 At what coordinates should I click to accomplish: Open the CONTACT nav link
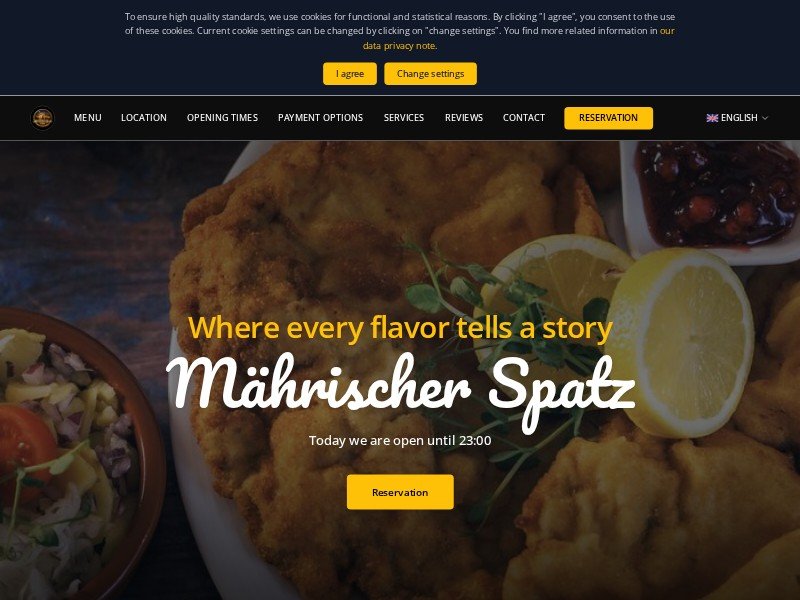[x=524, y=118]
